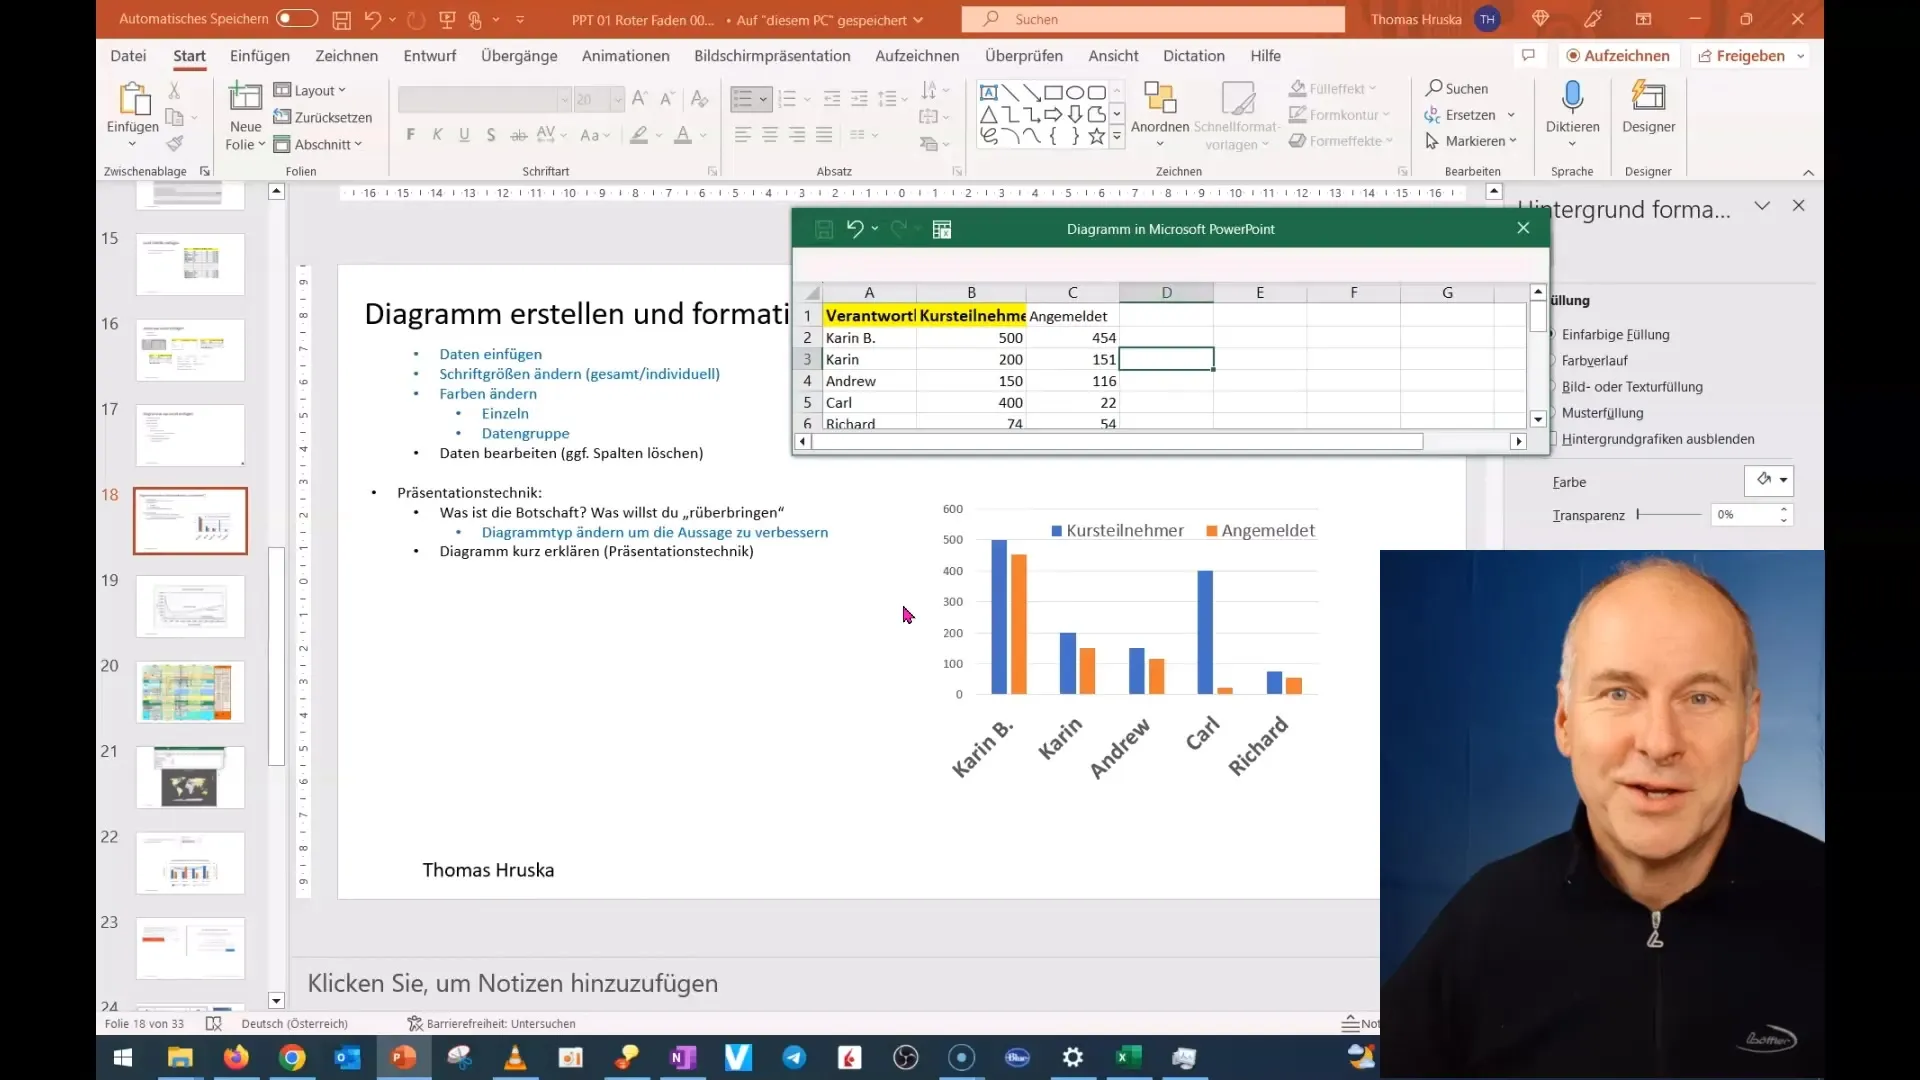Switch to the Einfügen tab

[260, 56]
